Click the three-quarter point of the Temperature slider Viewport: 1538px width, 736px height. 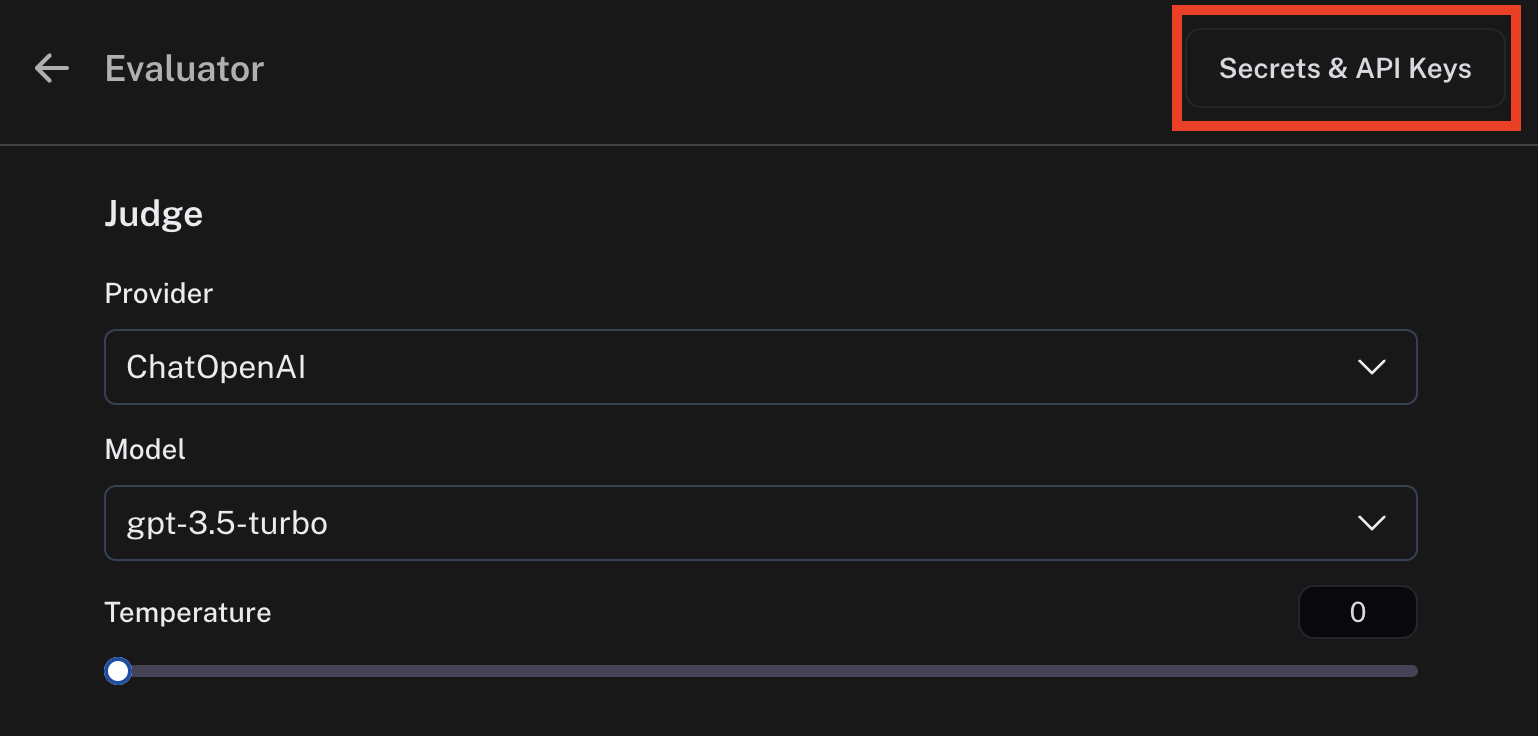coord(1086,671)
